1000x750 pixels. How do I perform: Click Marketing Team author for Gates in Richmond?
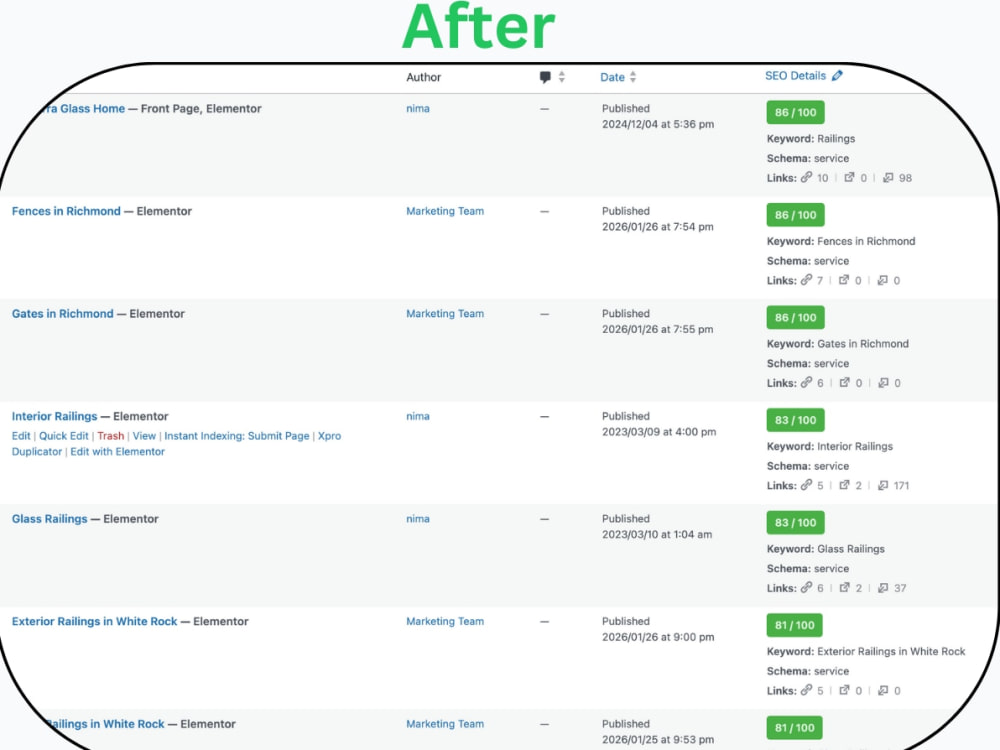[x=445, y=314]
